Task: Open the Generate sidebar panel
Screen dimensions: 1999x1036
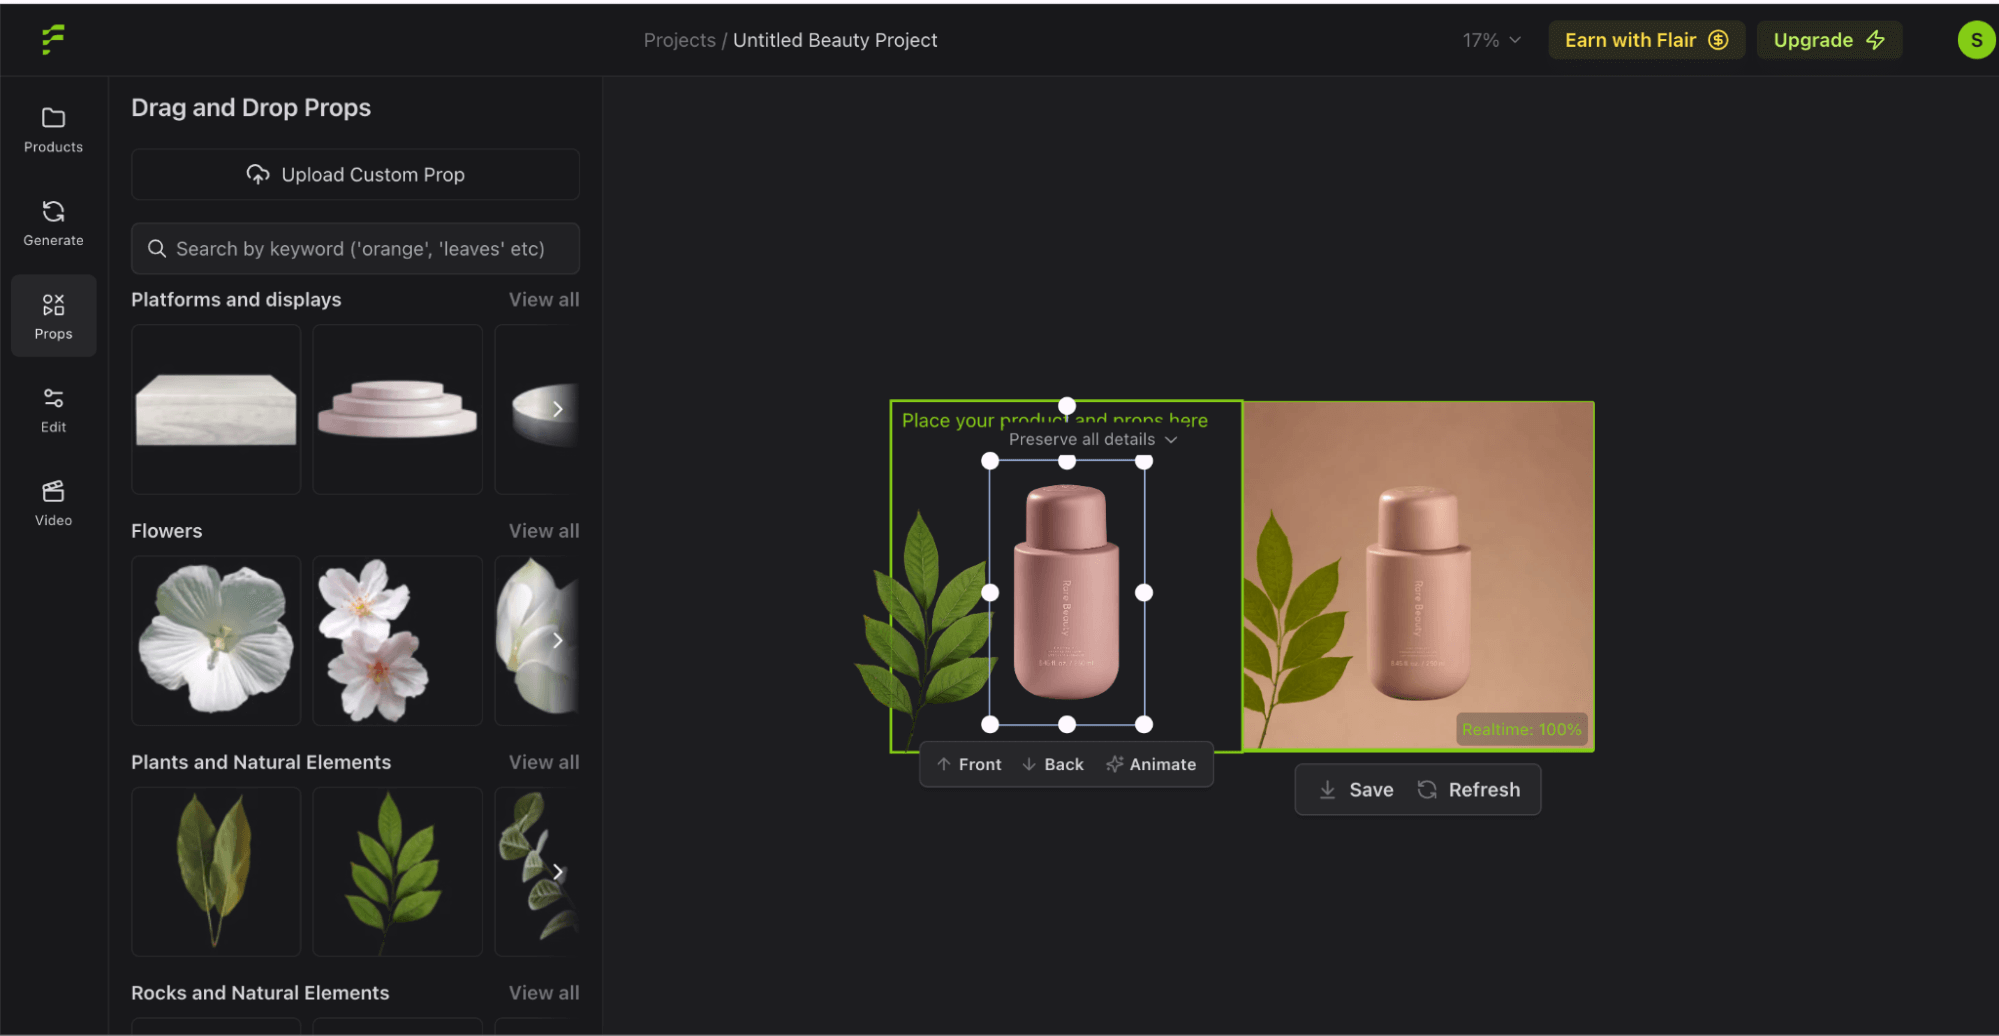Action: [x=53, y=223]
